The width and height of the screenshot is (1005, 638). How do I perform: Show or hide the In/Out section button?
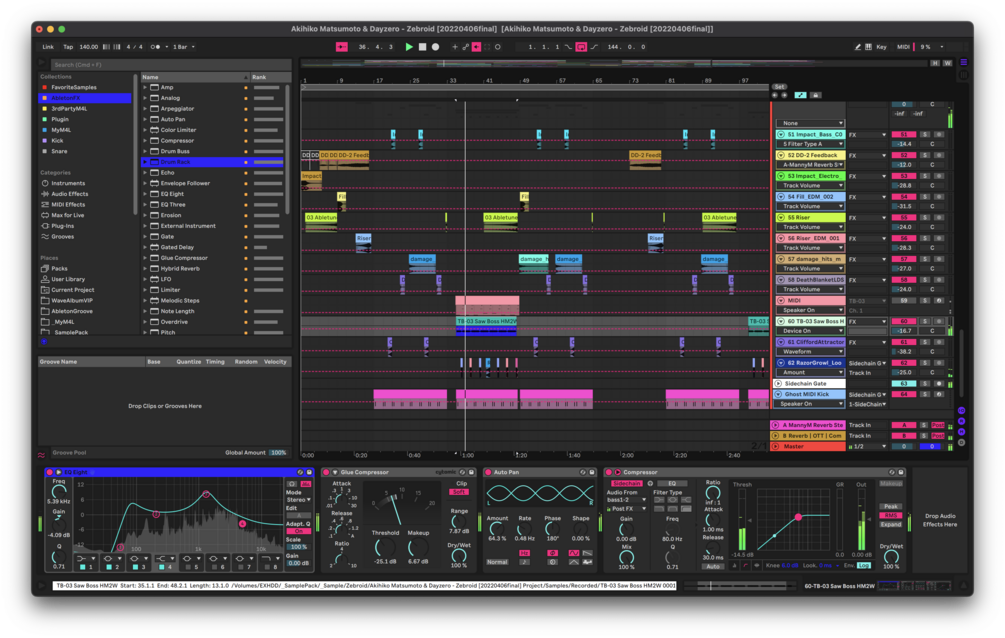pyautogui.click(x=961, y=410)
